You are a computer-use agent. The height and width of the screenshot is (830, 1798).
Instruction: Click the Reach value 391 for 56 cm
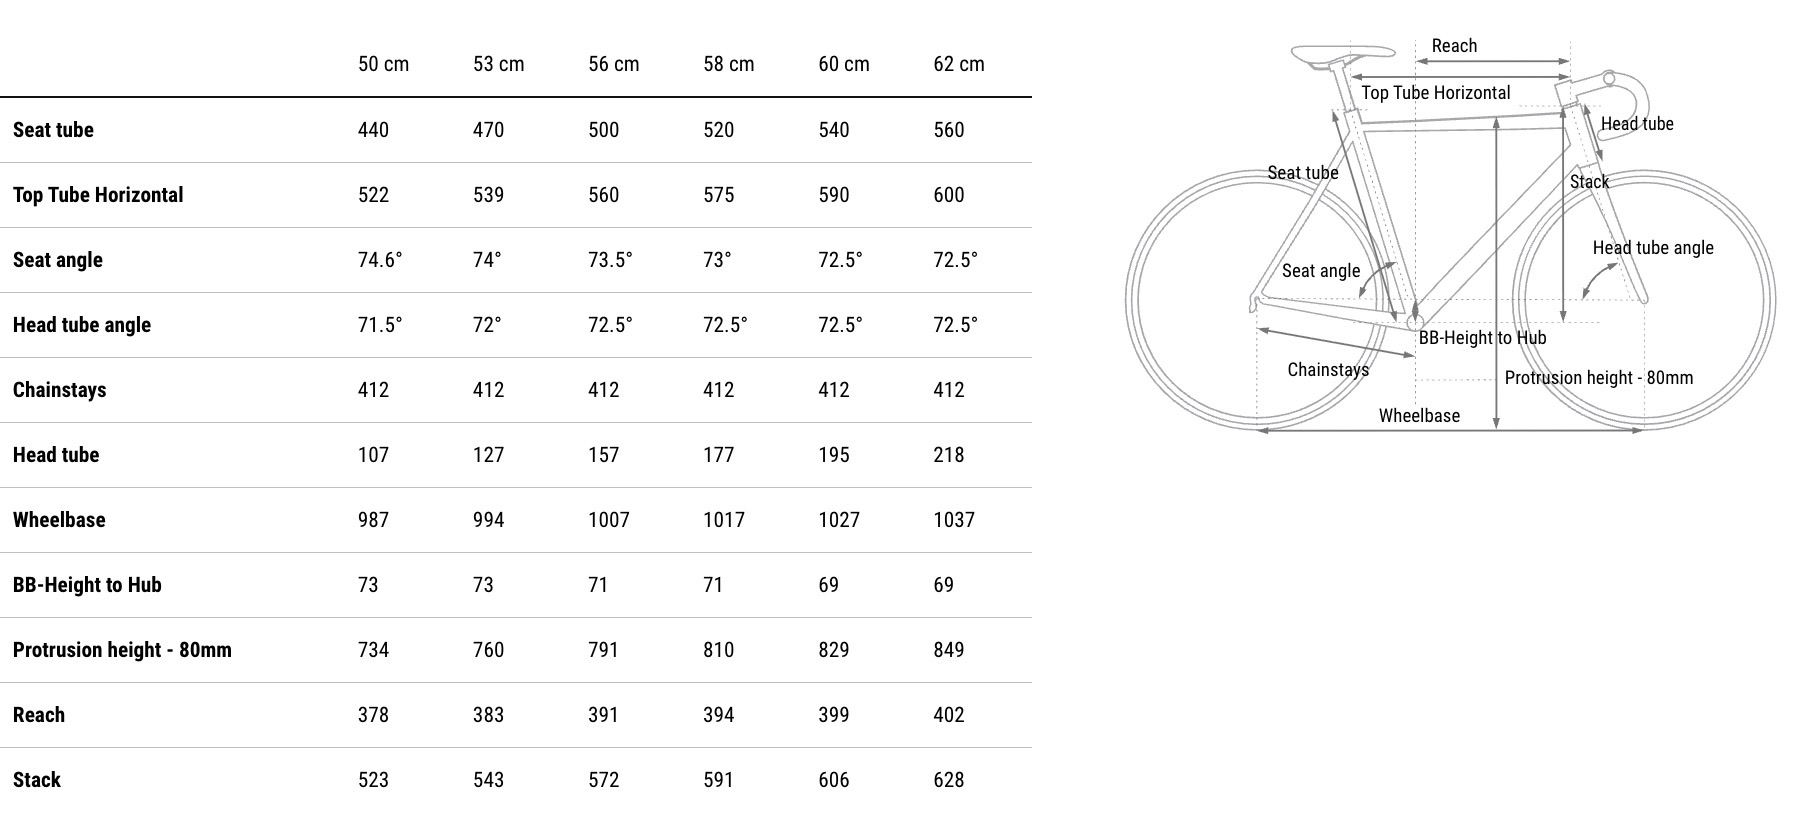pos(603,715)
